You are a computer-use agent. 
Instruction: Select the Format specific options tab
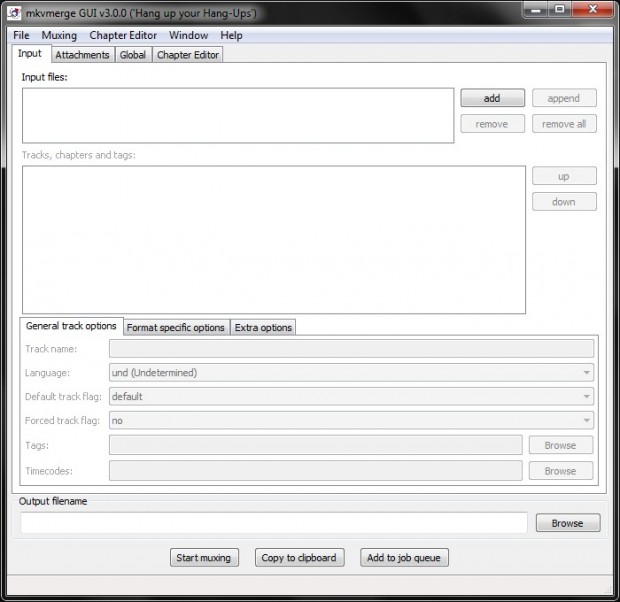[x=176, y=328]
